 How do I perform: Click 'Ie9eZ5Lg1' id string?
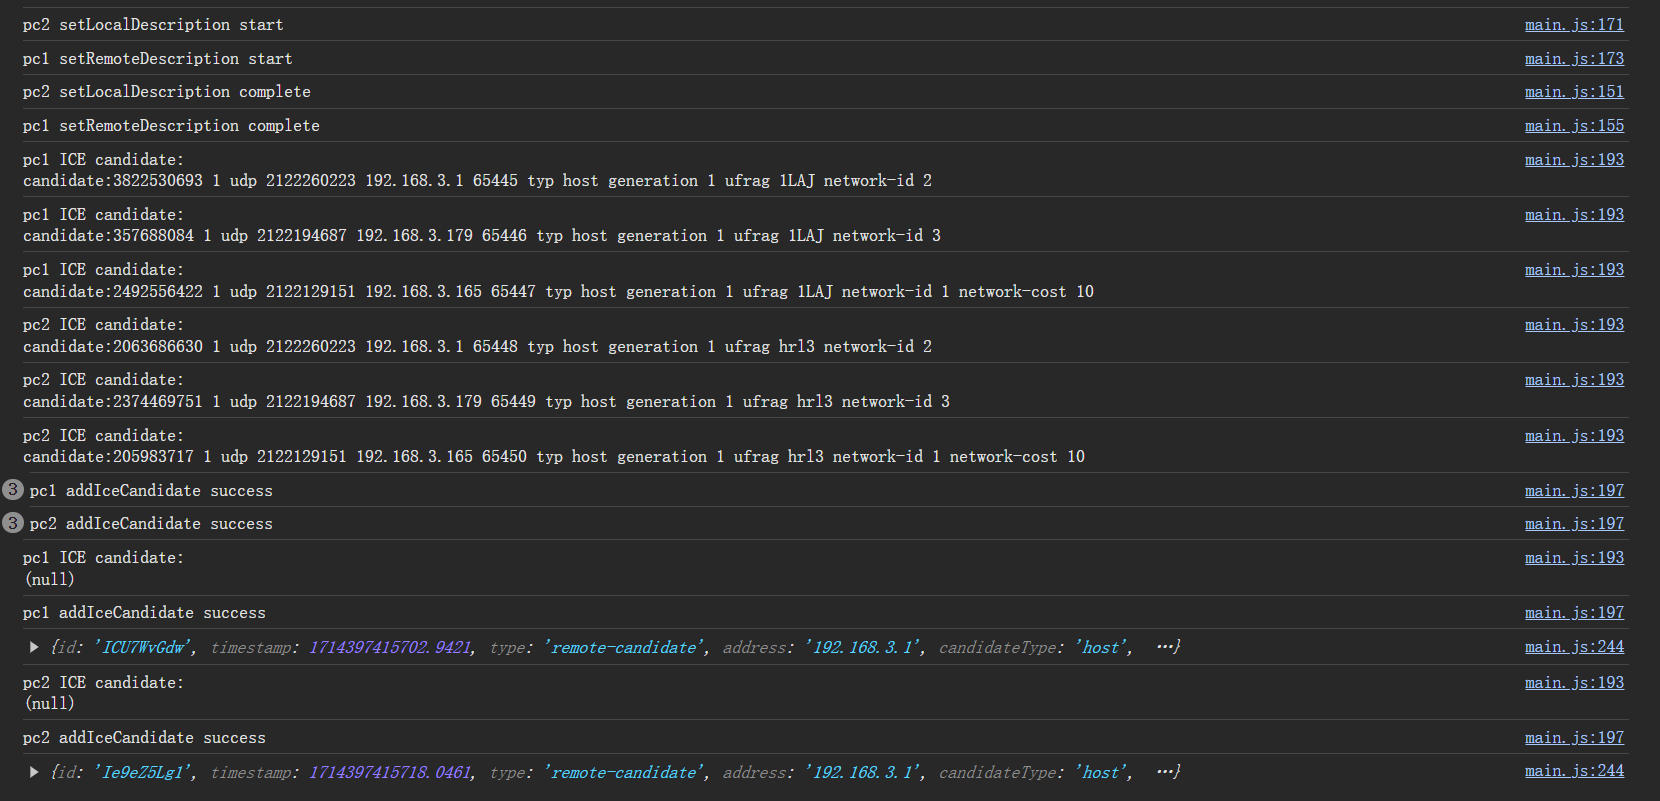[144, 772]
